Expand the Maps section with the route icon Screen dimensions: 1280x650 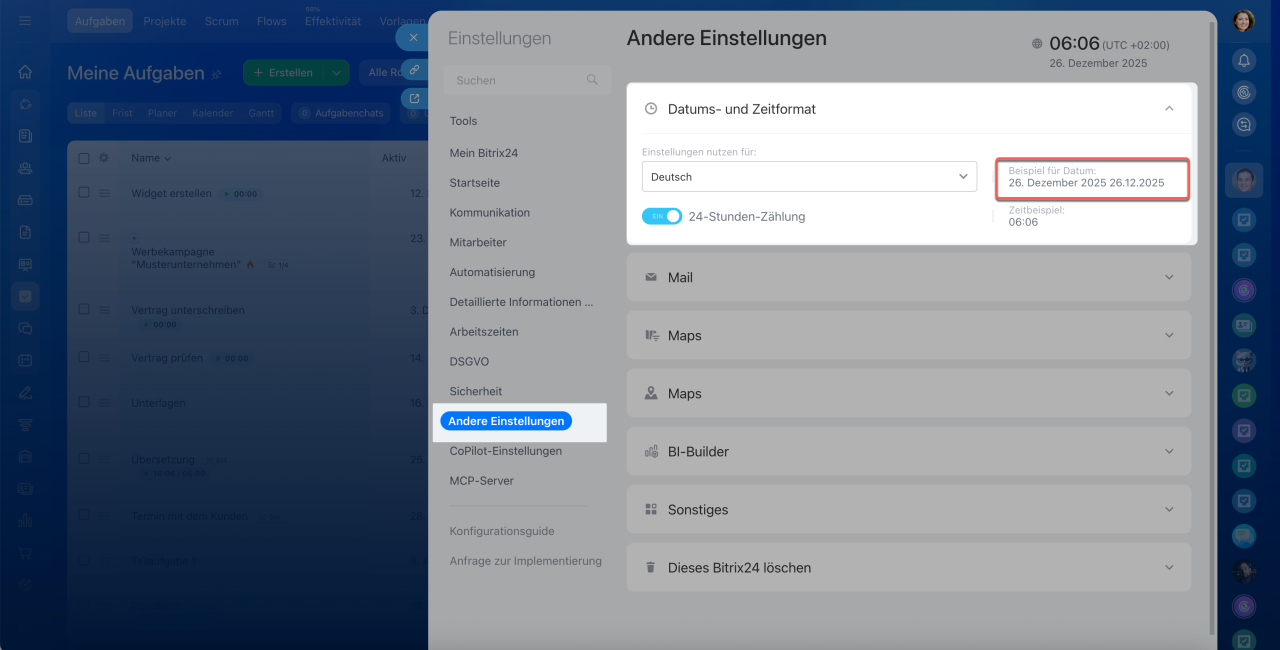(909, 335)
